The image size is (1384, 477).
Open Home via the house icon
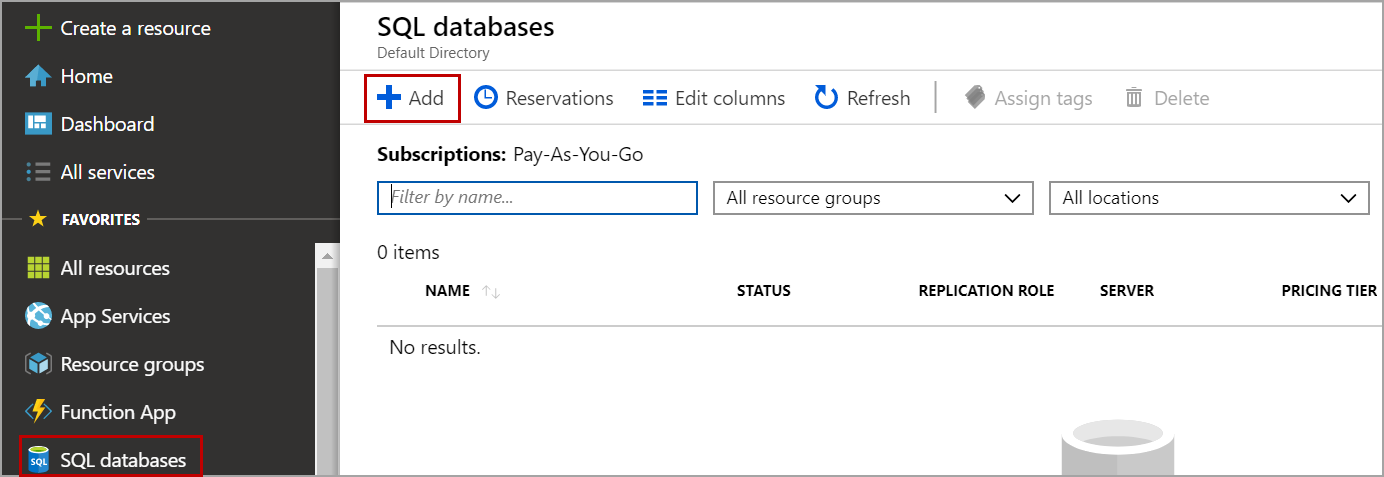[x=38, y=77]
